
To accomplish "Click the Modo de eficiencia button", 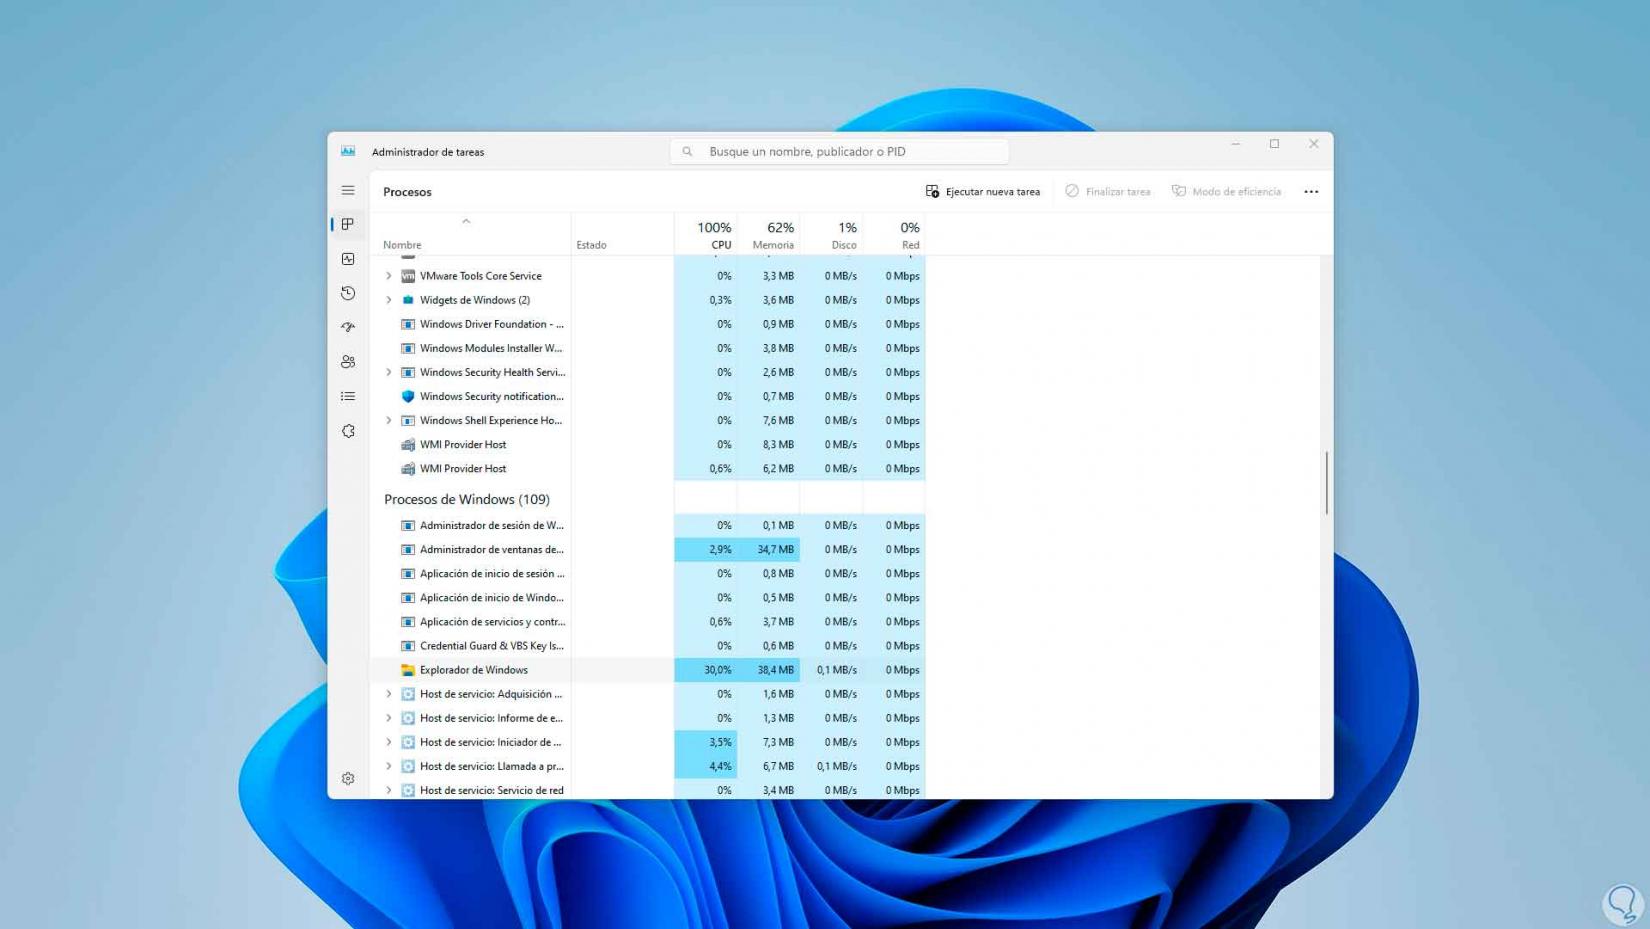I will [1226, 191].
